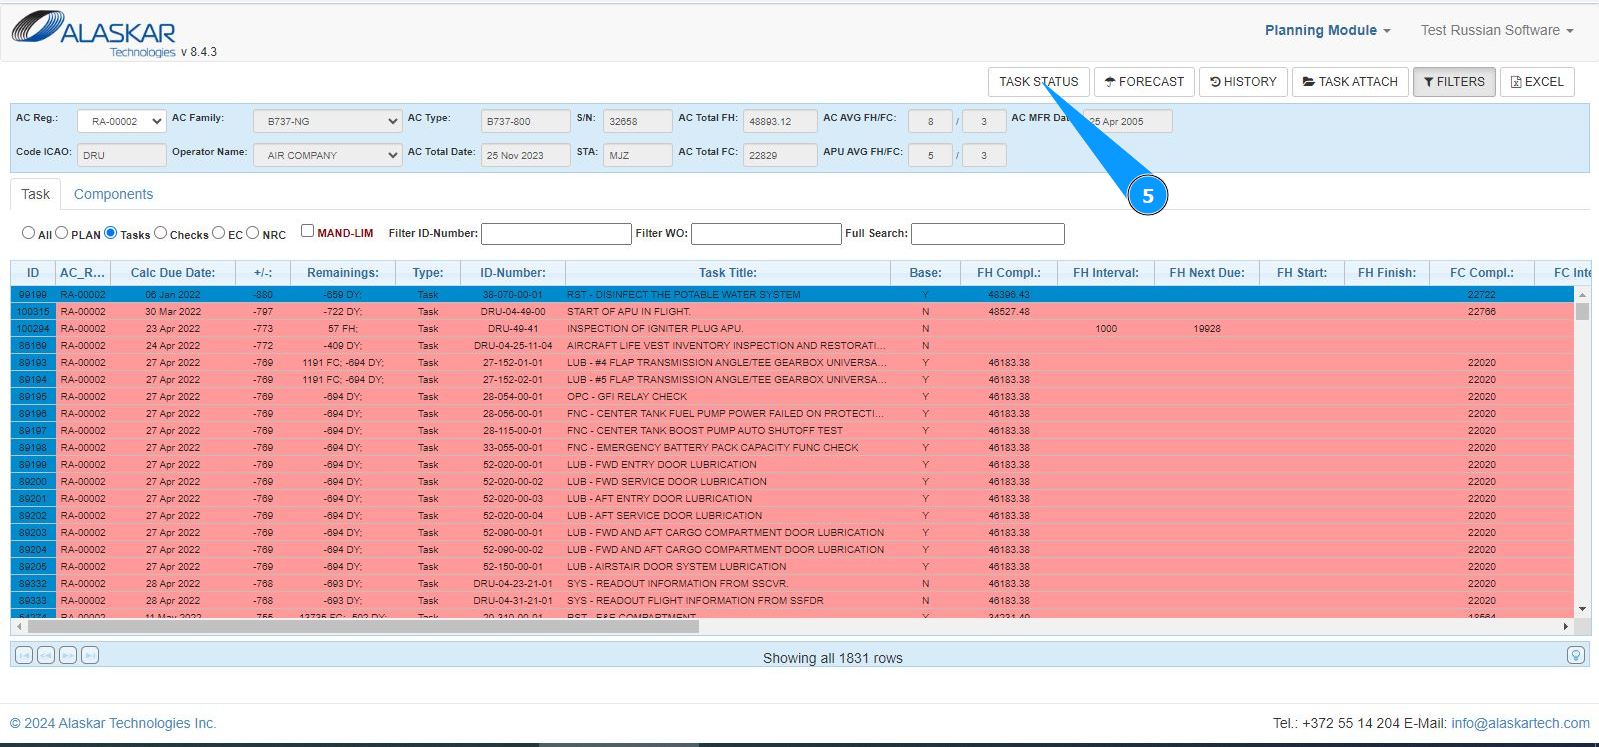Screen dimensions: 1599x747
Task: Open the Operator Name dropdown
Action: tap(327, 156)
